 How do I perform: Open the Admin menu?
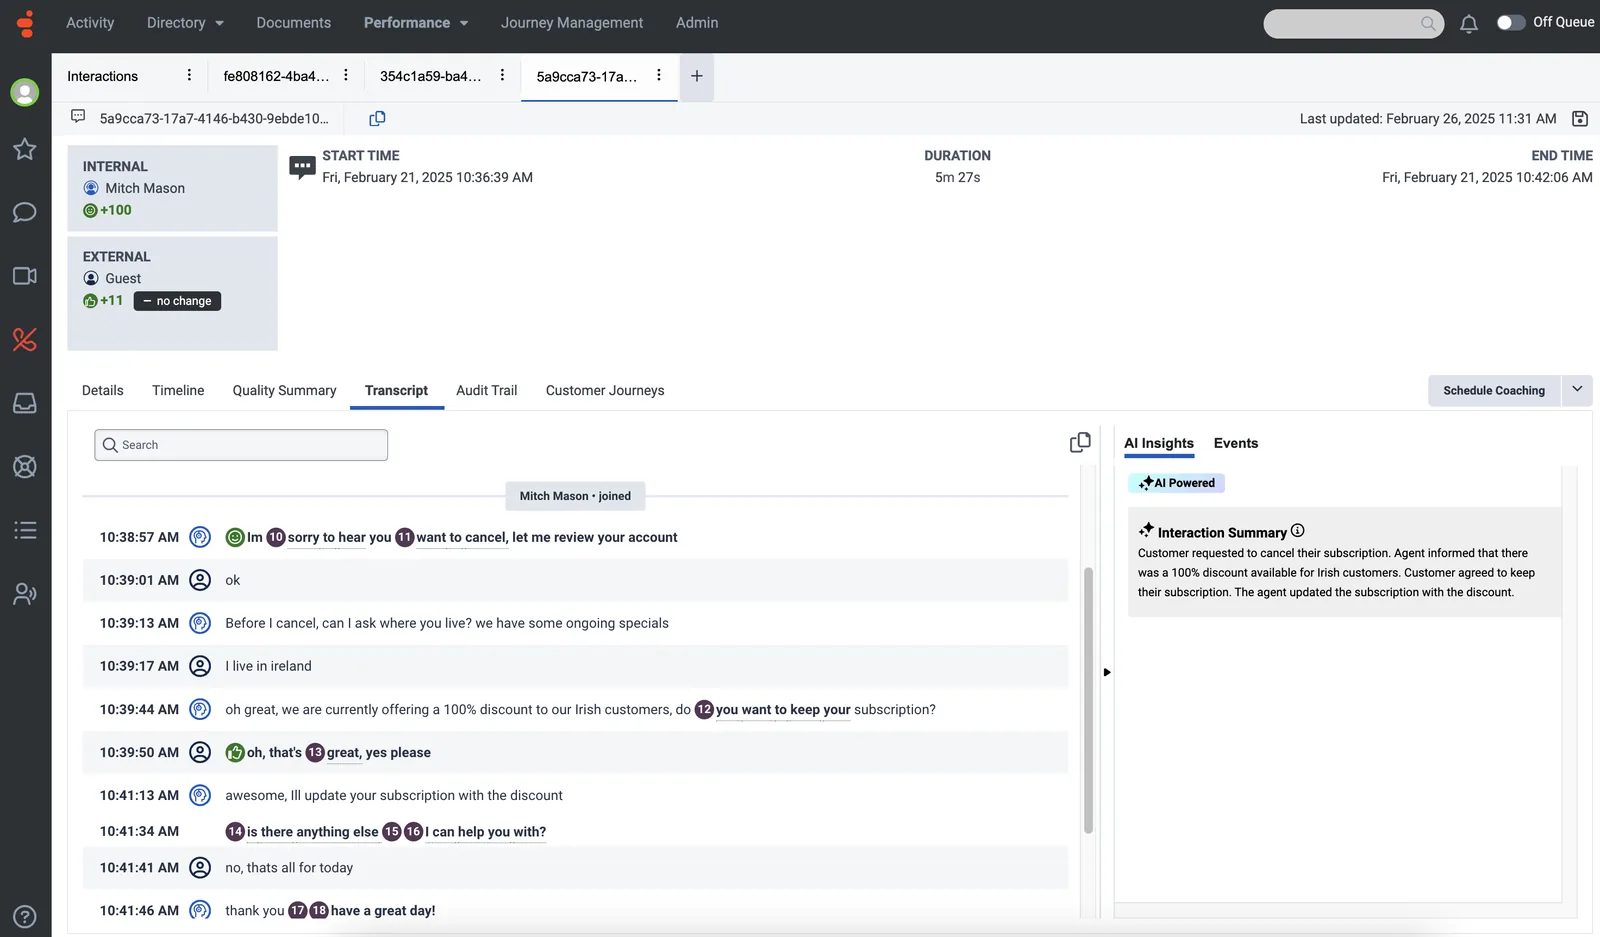697,23
